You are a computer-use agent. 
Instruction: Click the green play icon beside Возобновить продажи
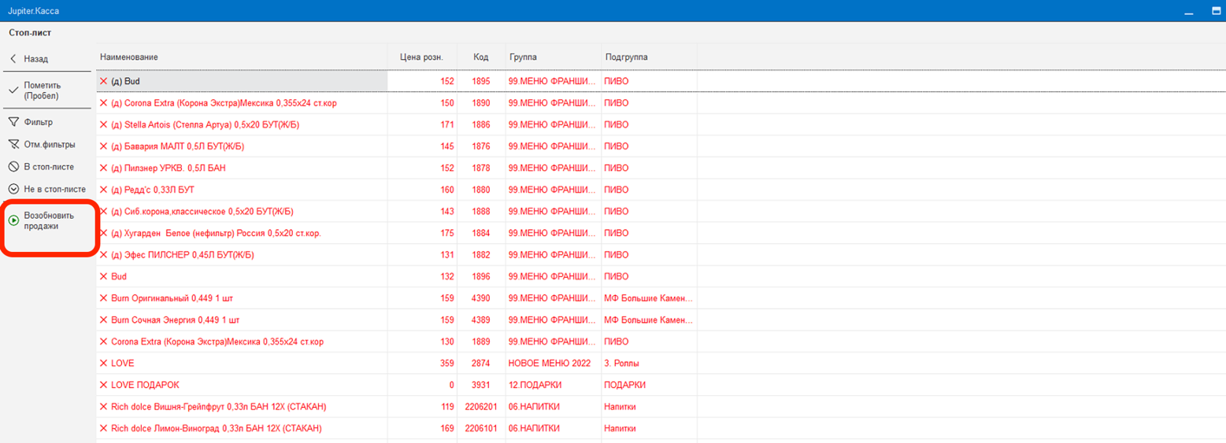point(14,220)
